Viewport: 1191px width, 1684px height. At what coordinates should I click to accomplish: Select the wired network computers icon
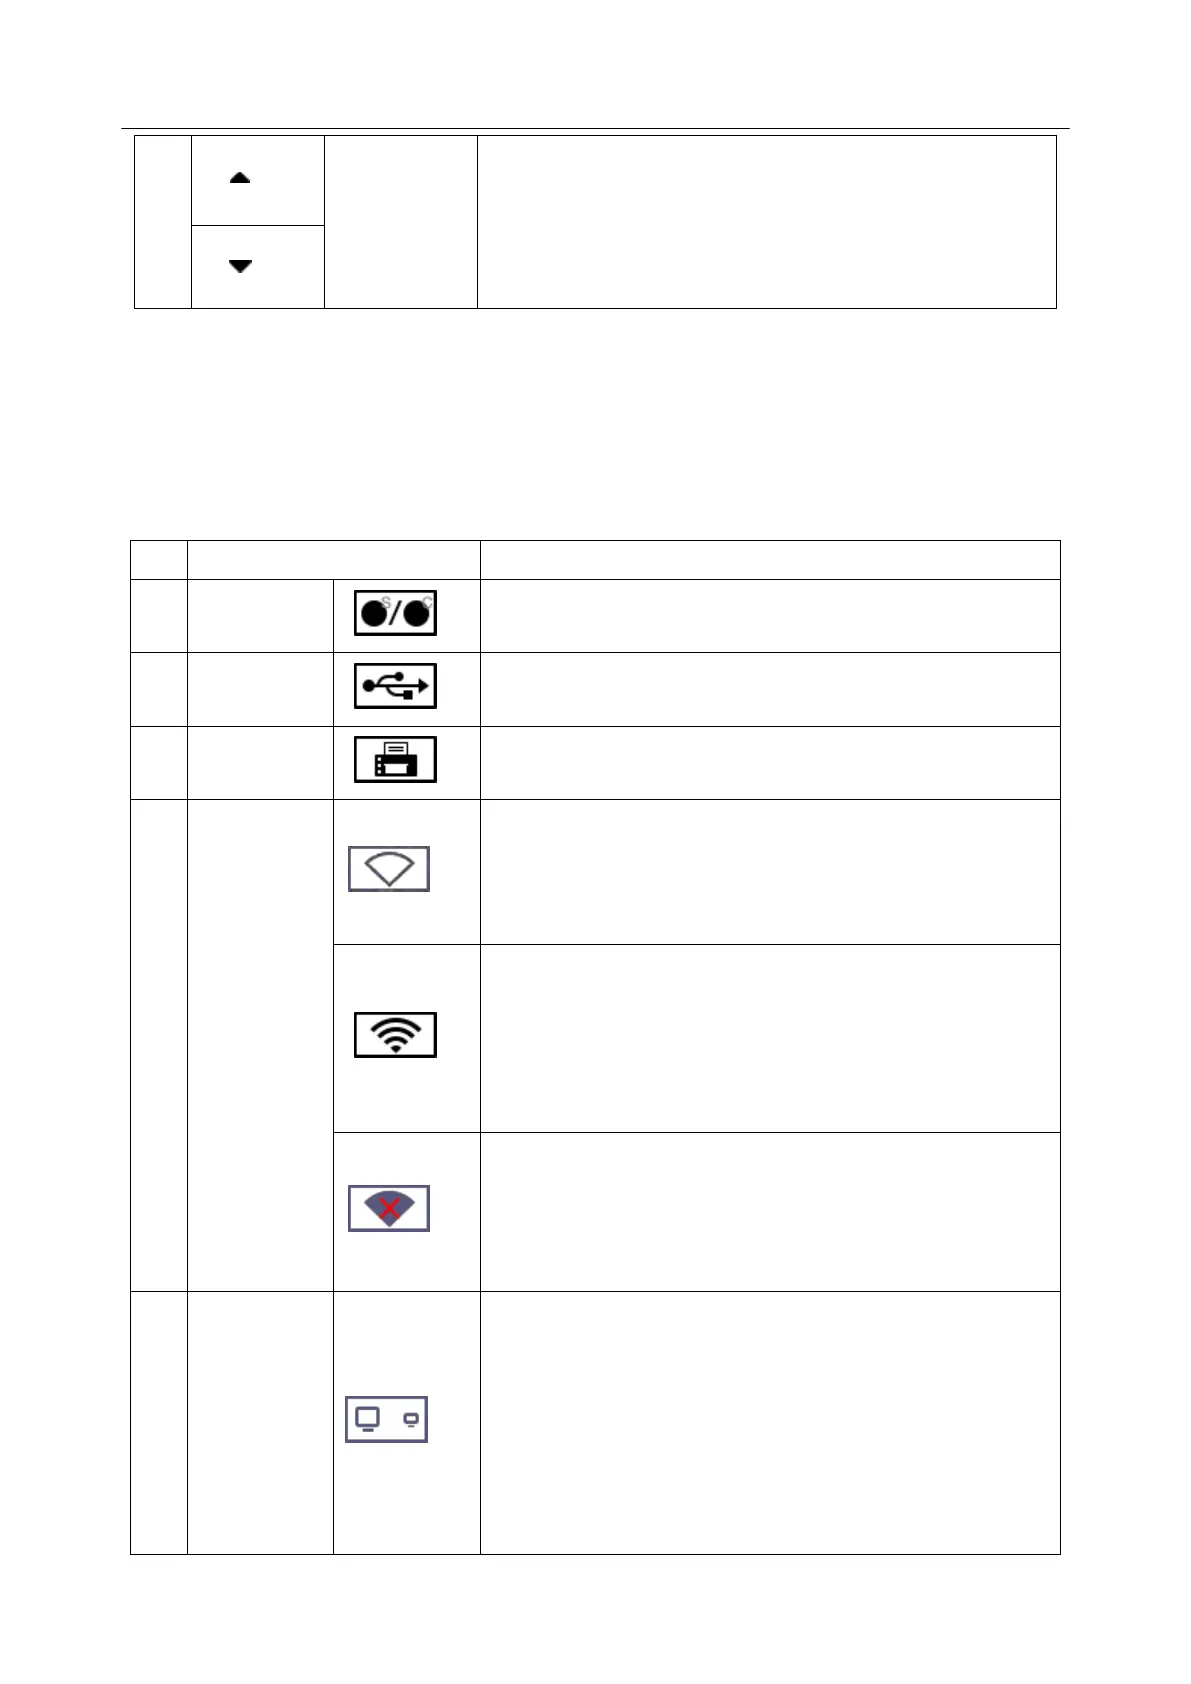386,1419
